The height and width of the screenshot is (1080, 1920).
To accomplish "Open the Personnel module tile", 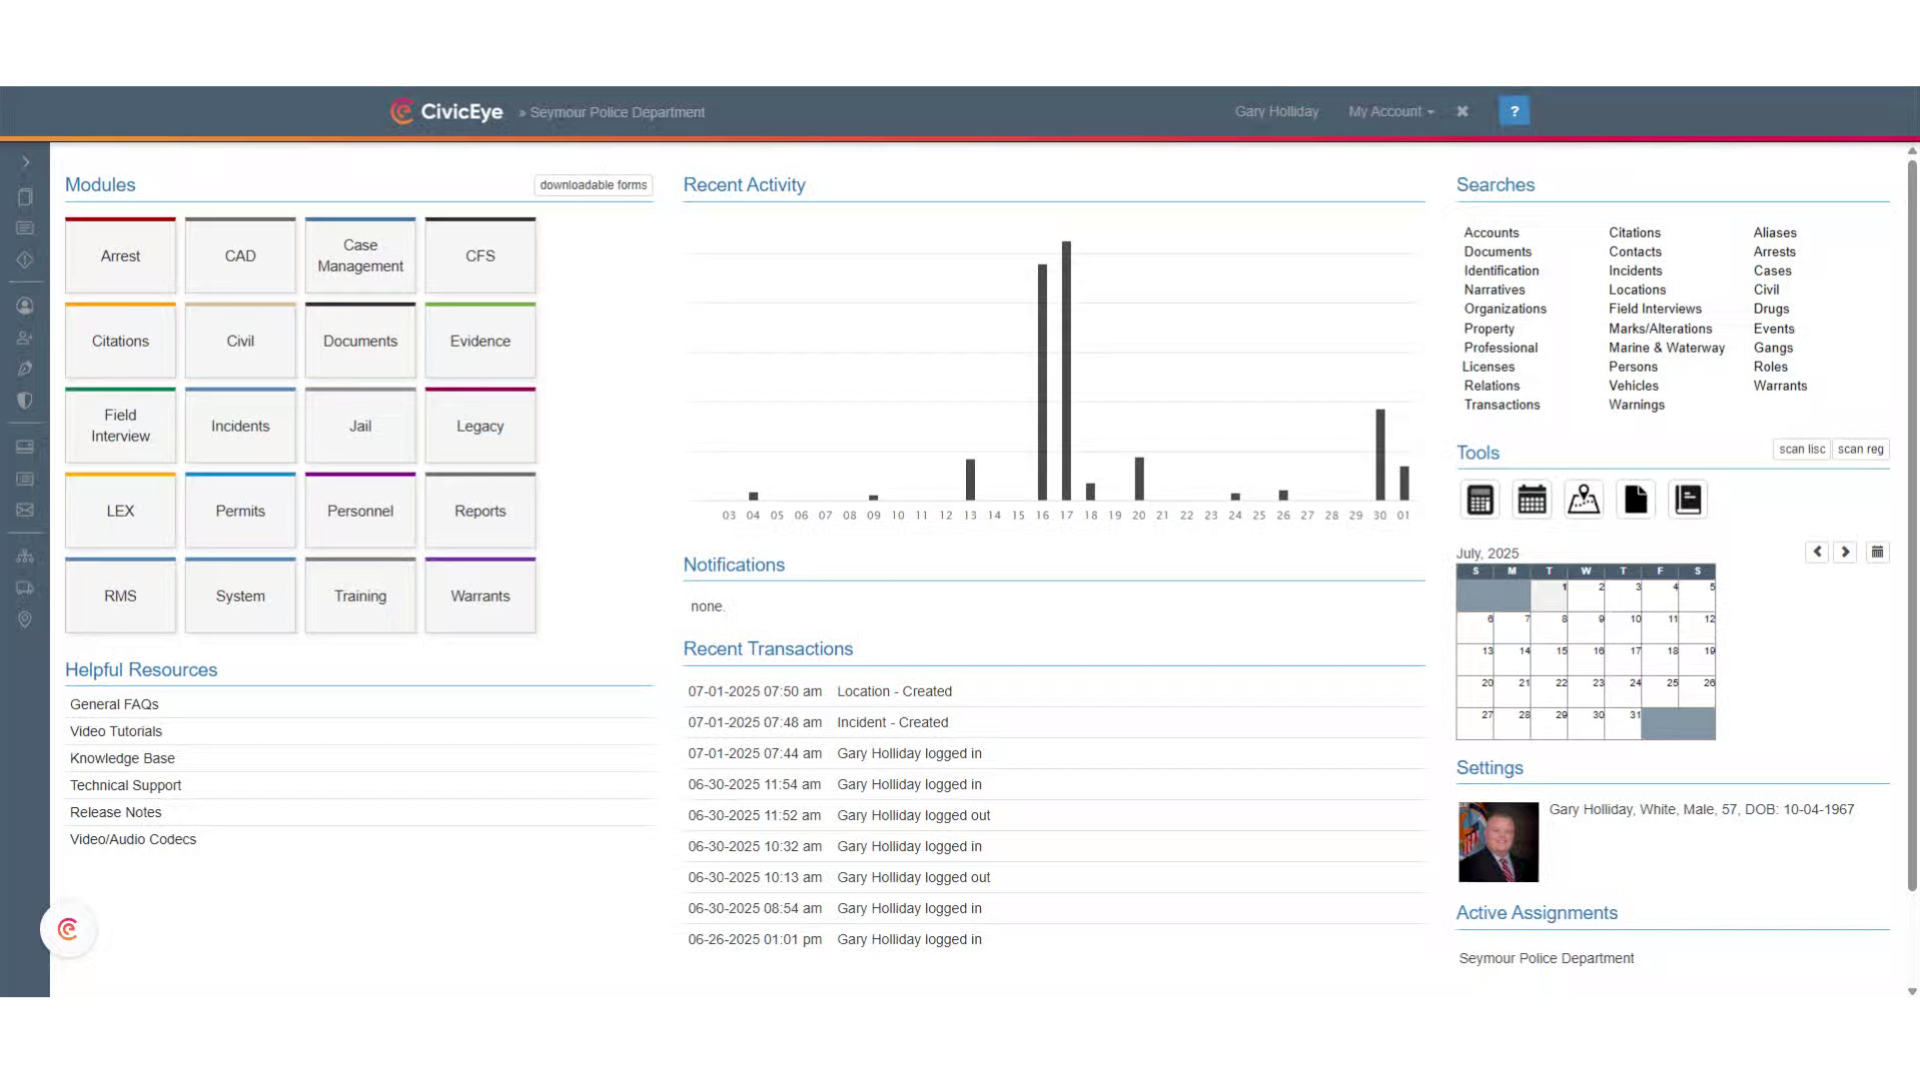I will (x=360, y=510).
